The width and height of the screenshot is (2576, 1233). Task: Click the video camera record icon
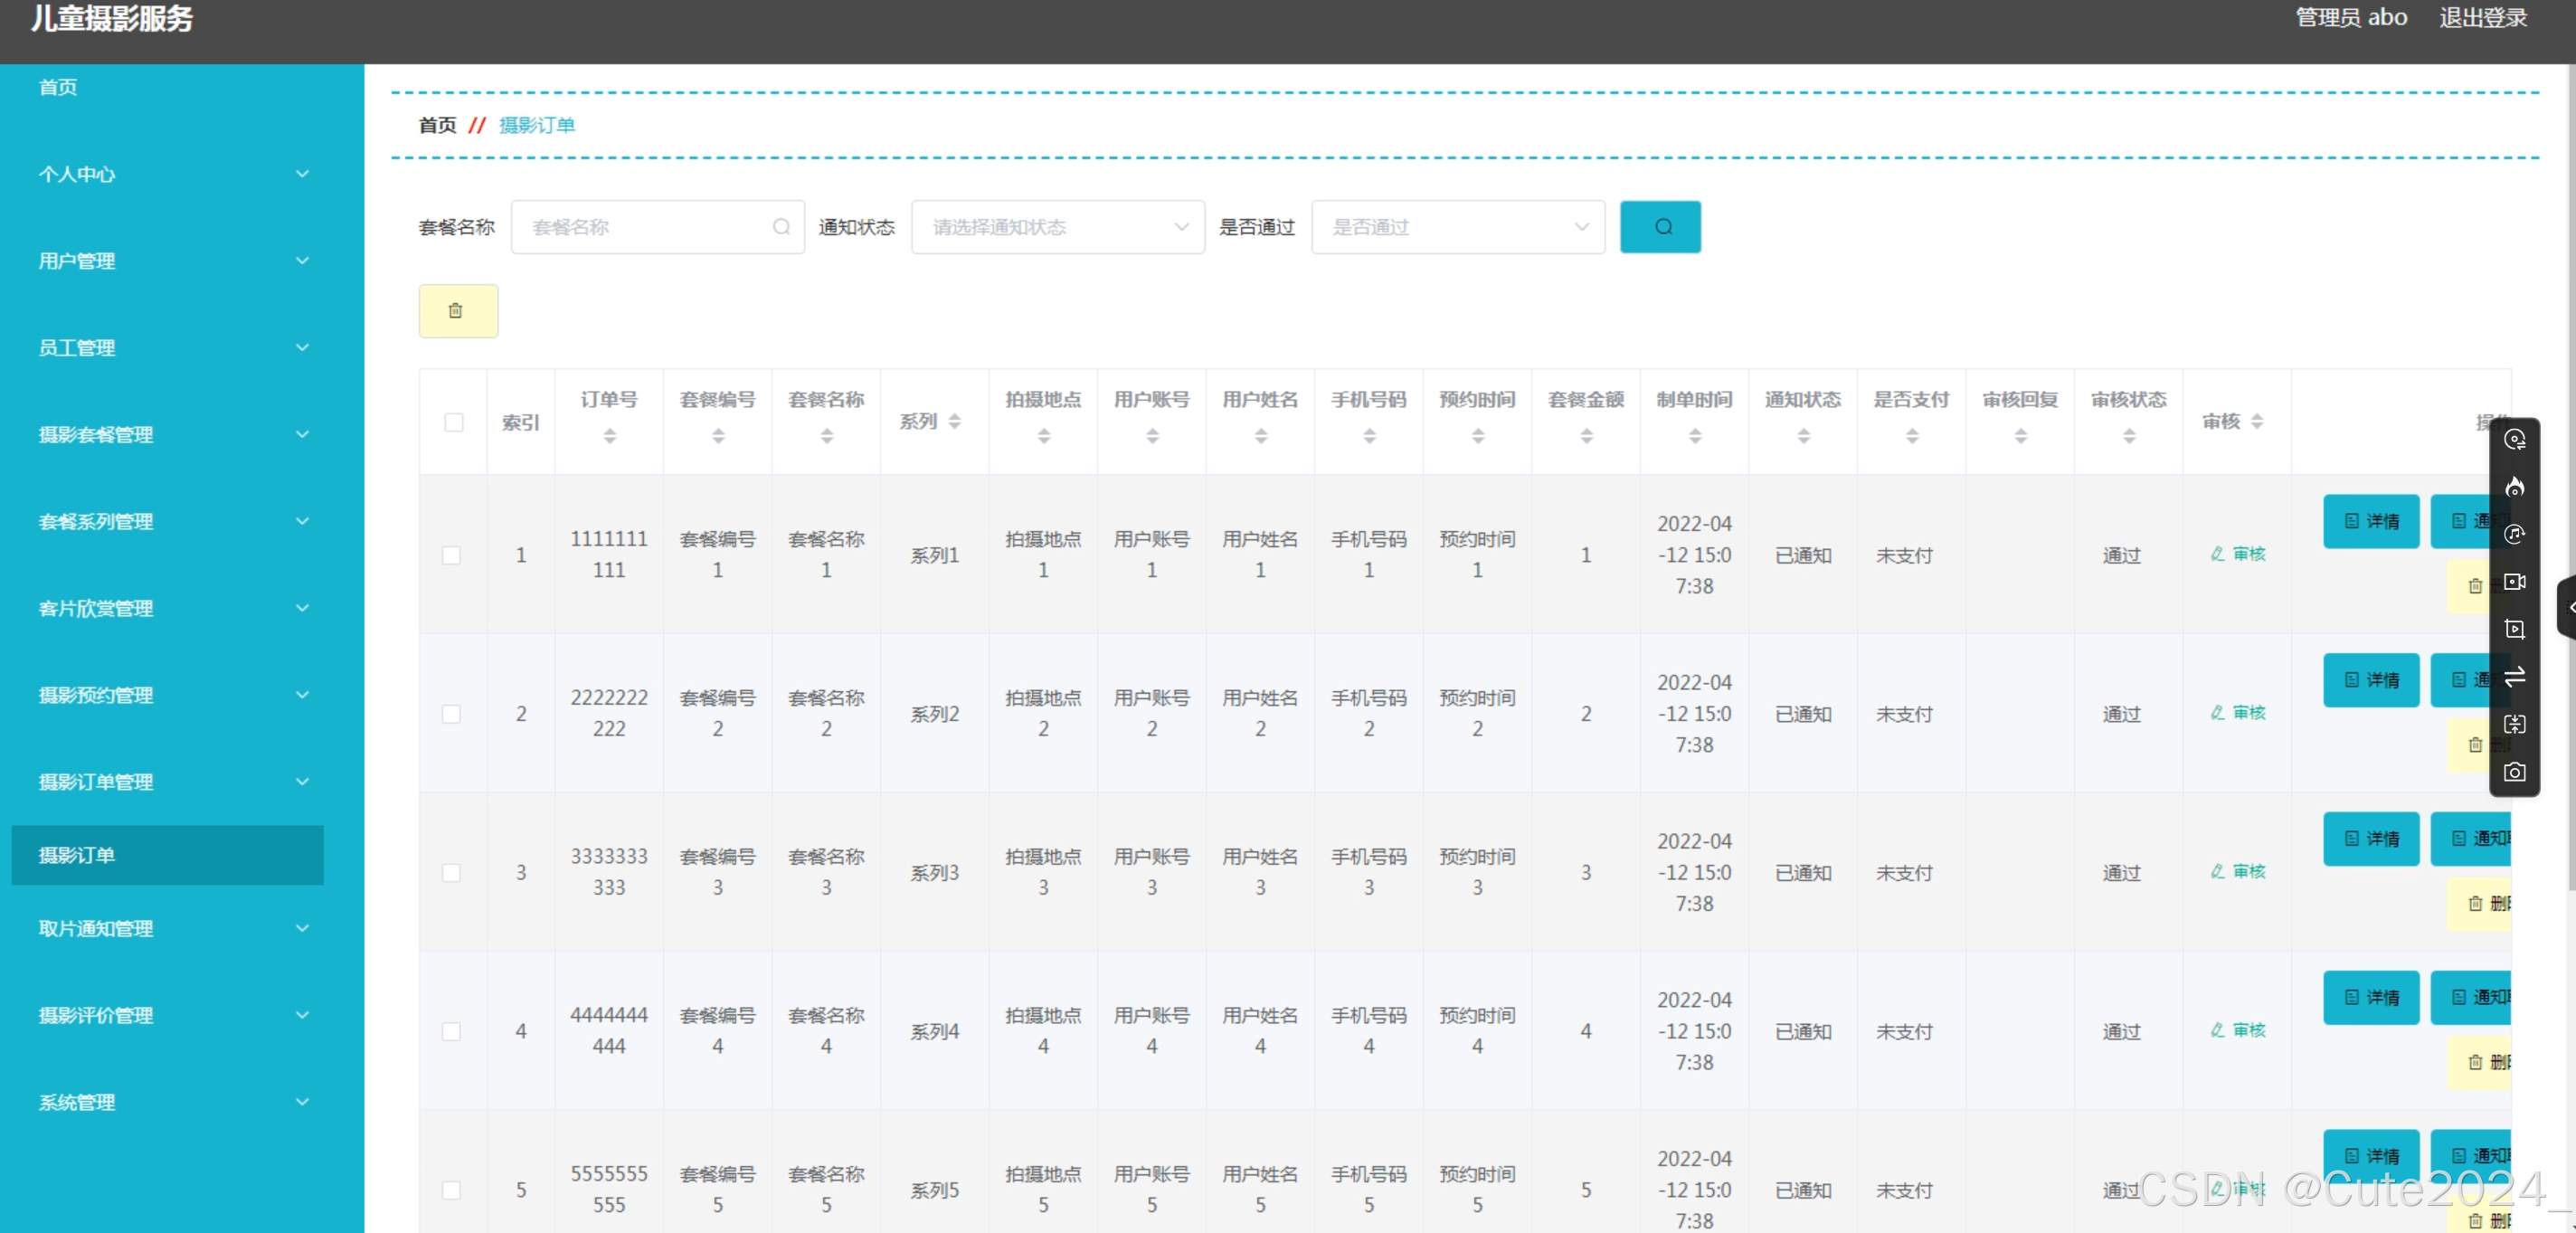pos(2513,582)
